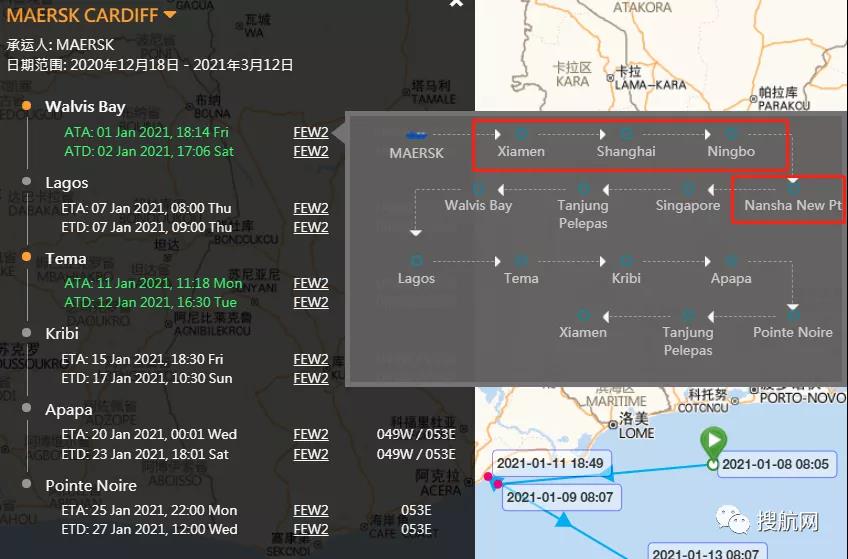The image size is (848, 559).
Task: Select Pointe Noire in the port list
Action: [91, 485]
